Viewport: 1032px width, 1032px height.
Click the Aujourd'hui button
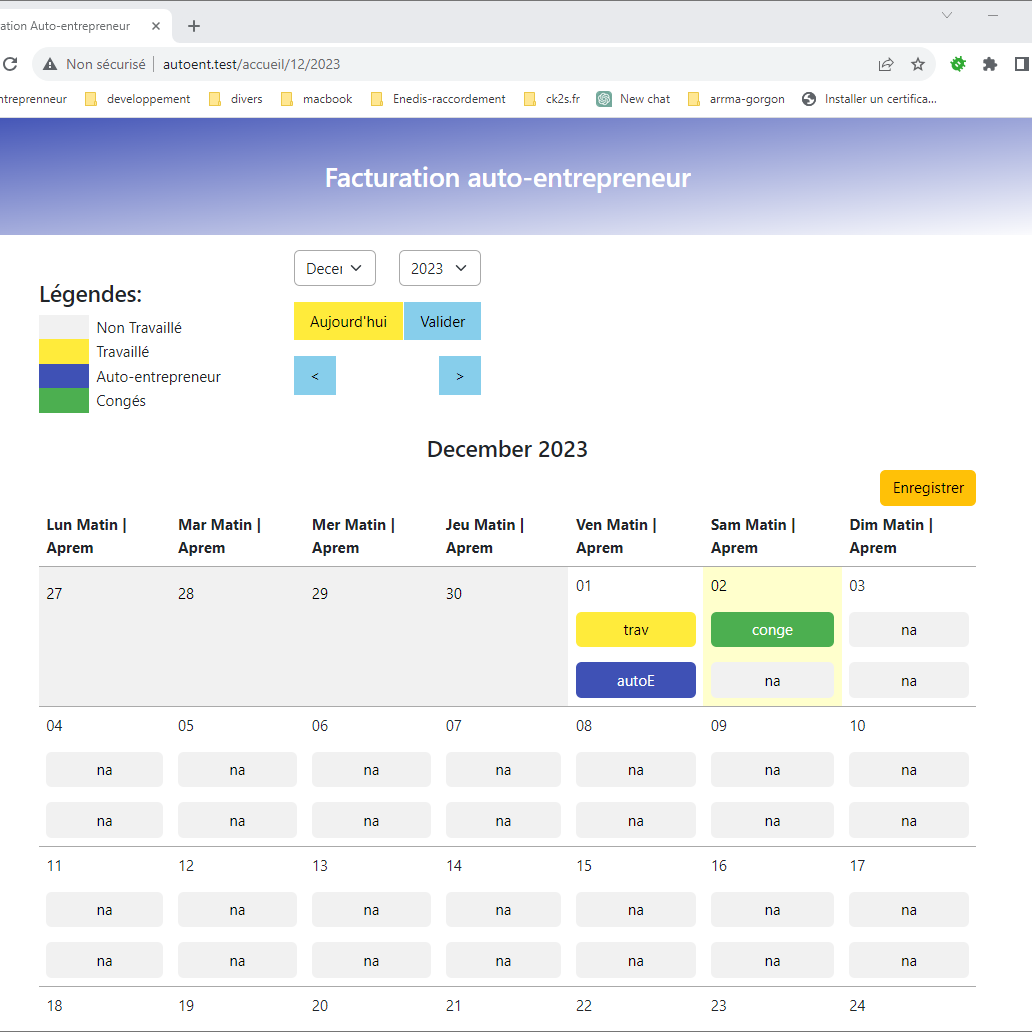coord(348,322)
